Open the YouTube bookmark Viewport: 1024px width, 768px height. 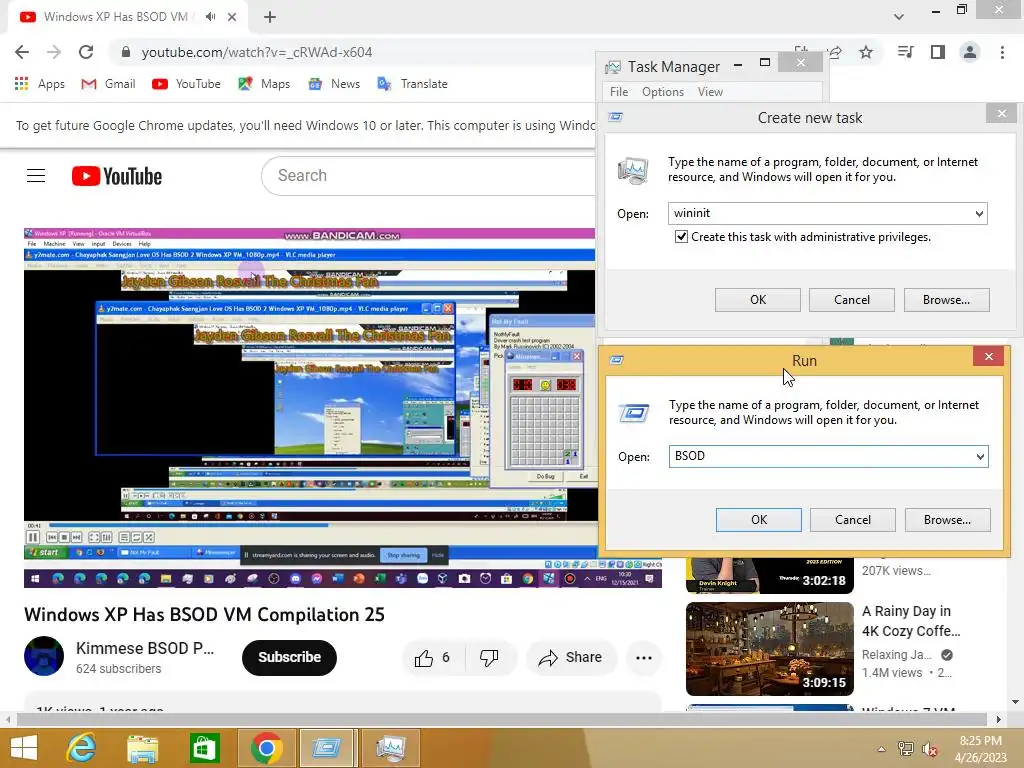click(x=186, y=84)
